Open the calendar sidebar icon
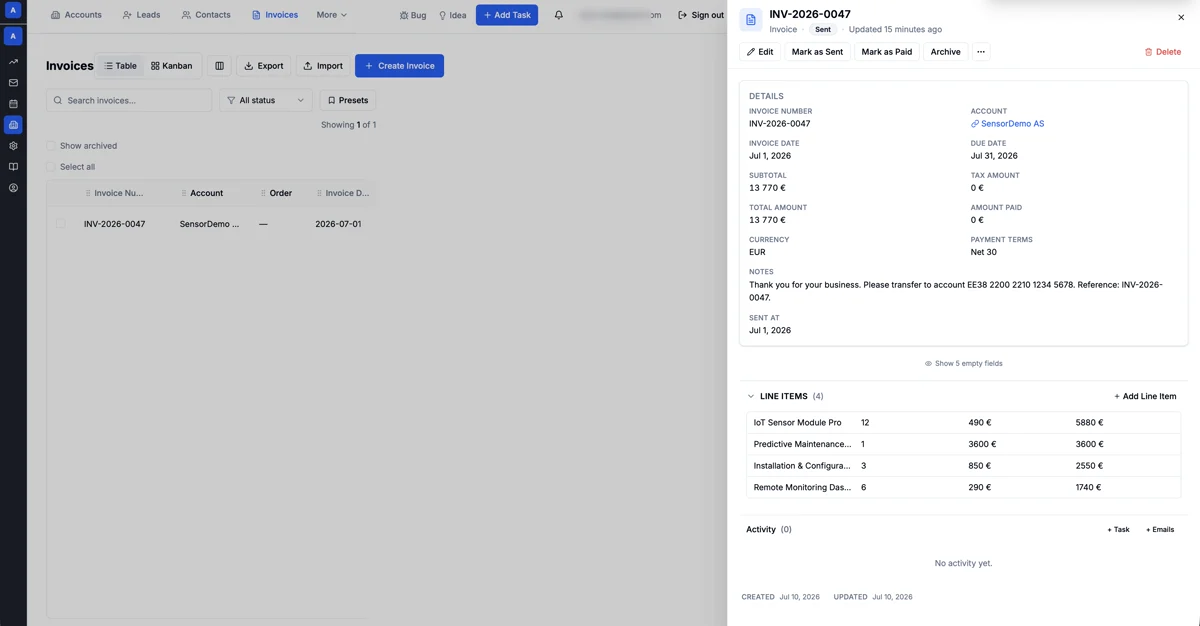This screenshot has width=1200, height=626. click(x=13, y=104)
